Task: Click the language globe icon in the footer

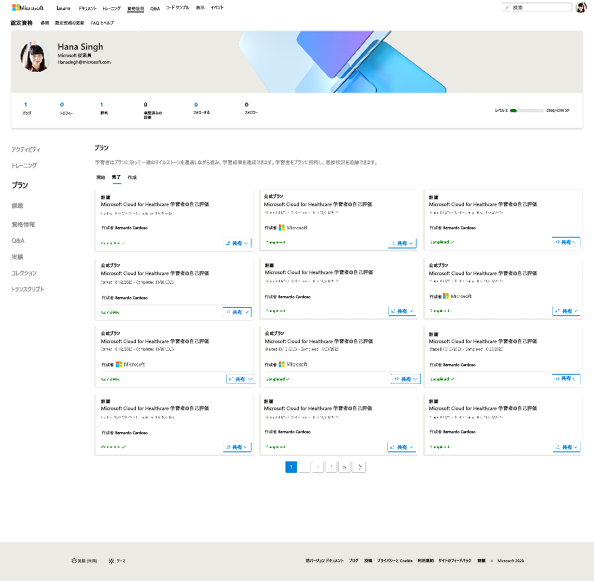Action: pyautogui.click(x=74, y=561)
